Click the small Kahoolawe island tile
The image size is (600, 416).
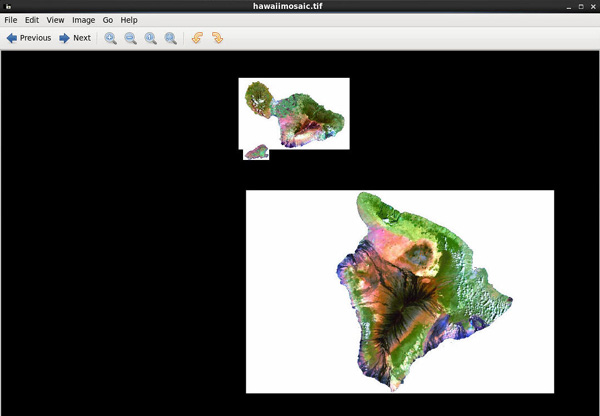tap(256, 153)
